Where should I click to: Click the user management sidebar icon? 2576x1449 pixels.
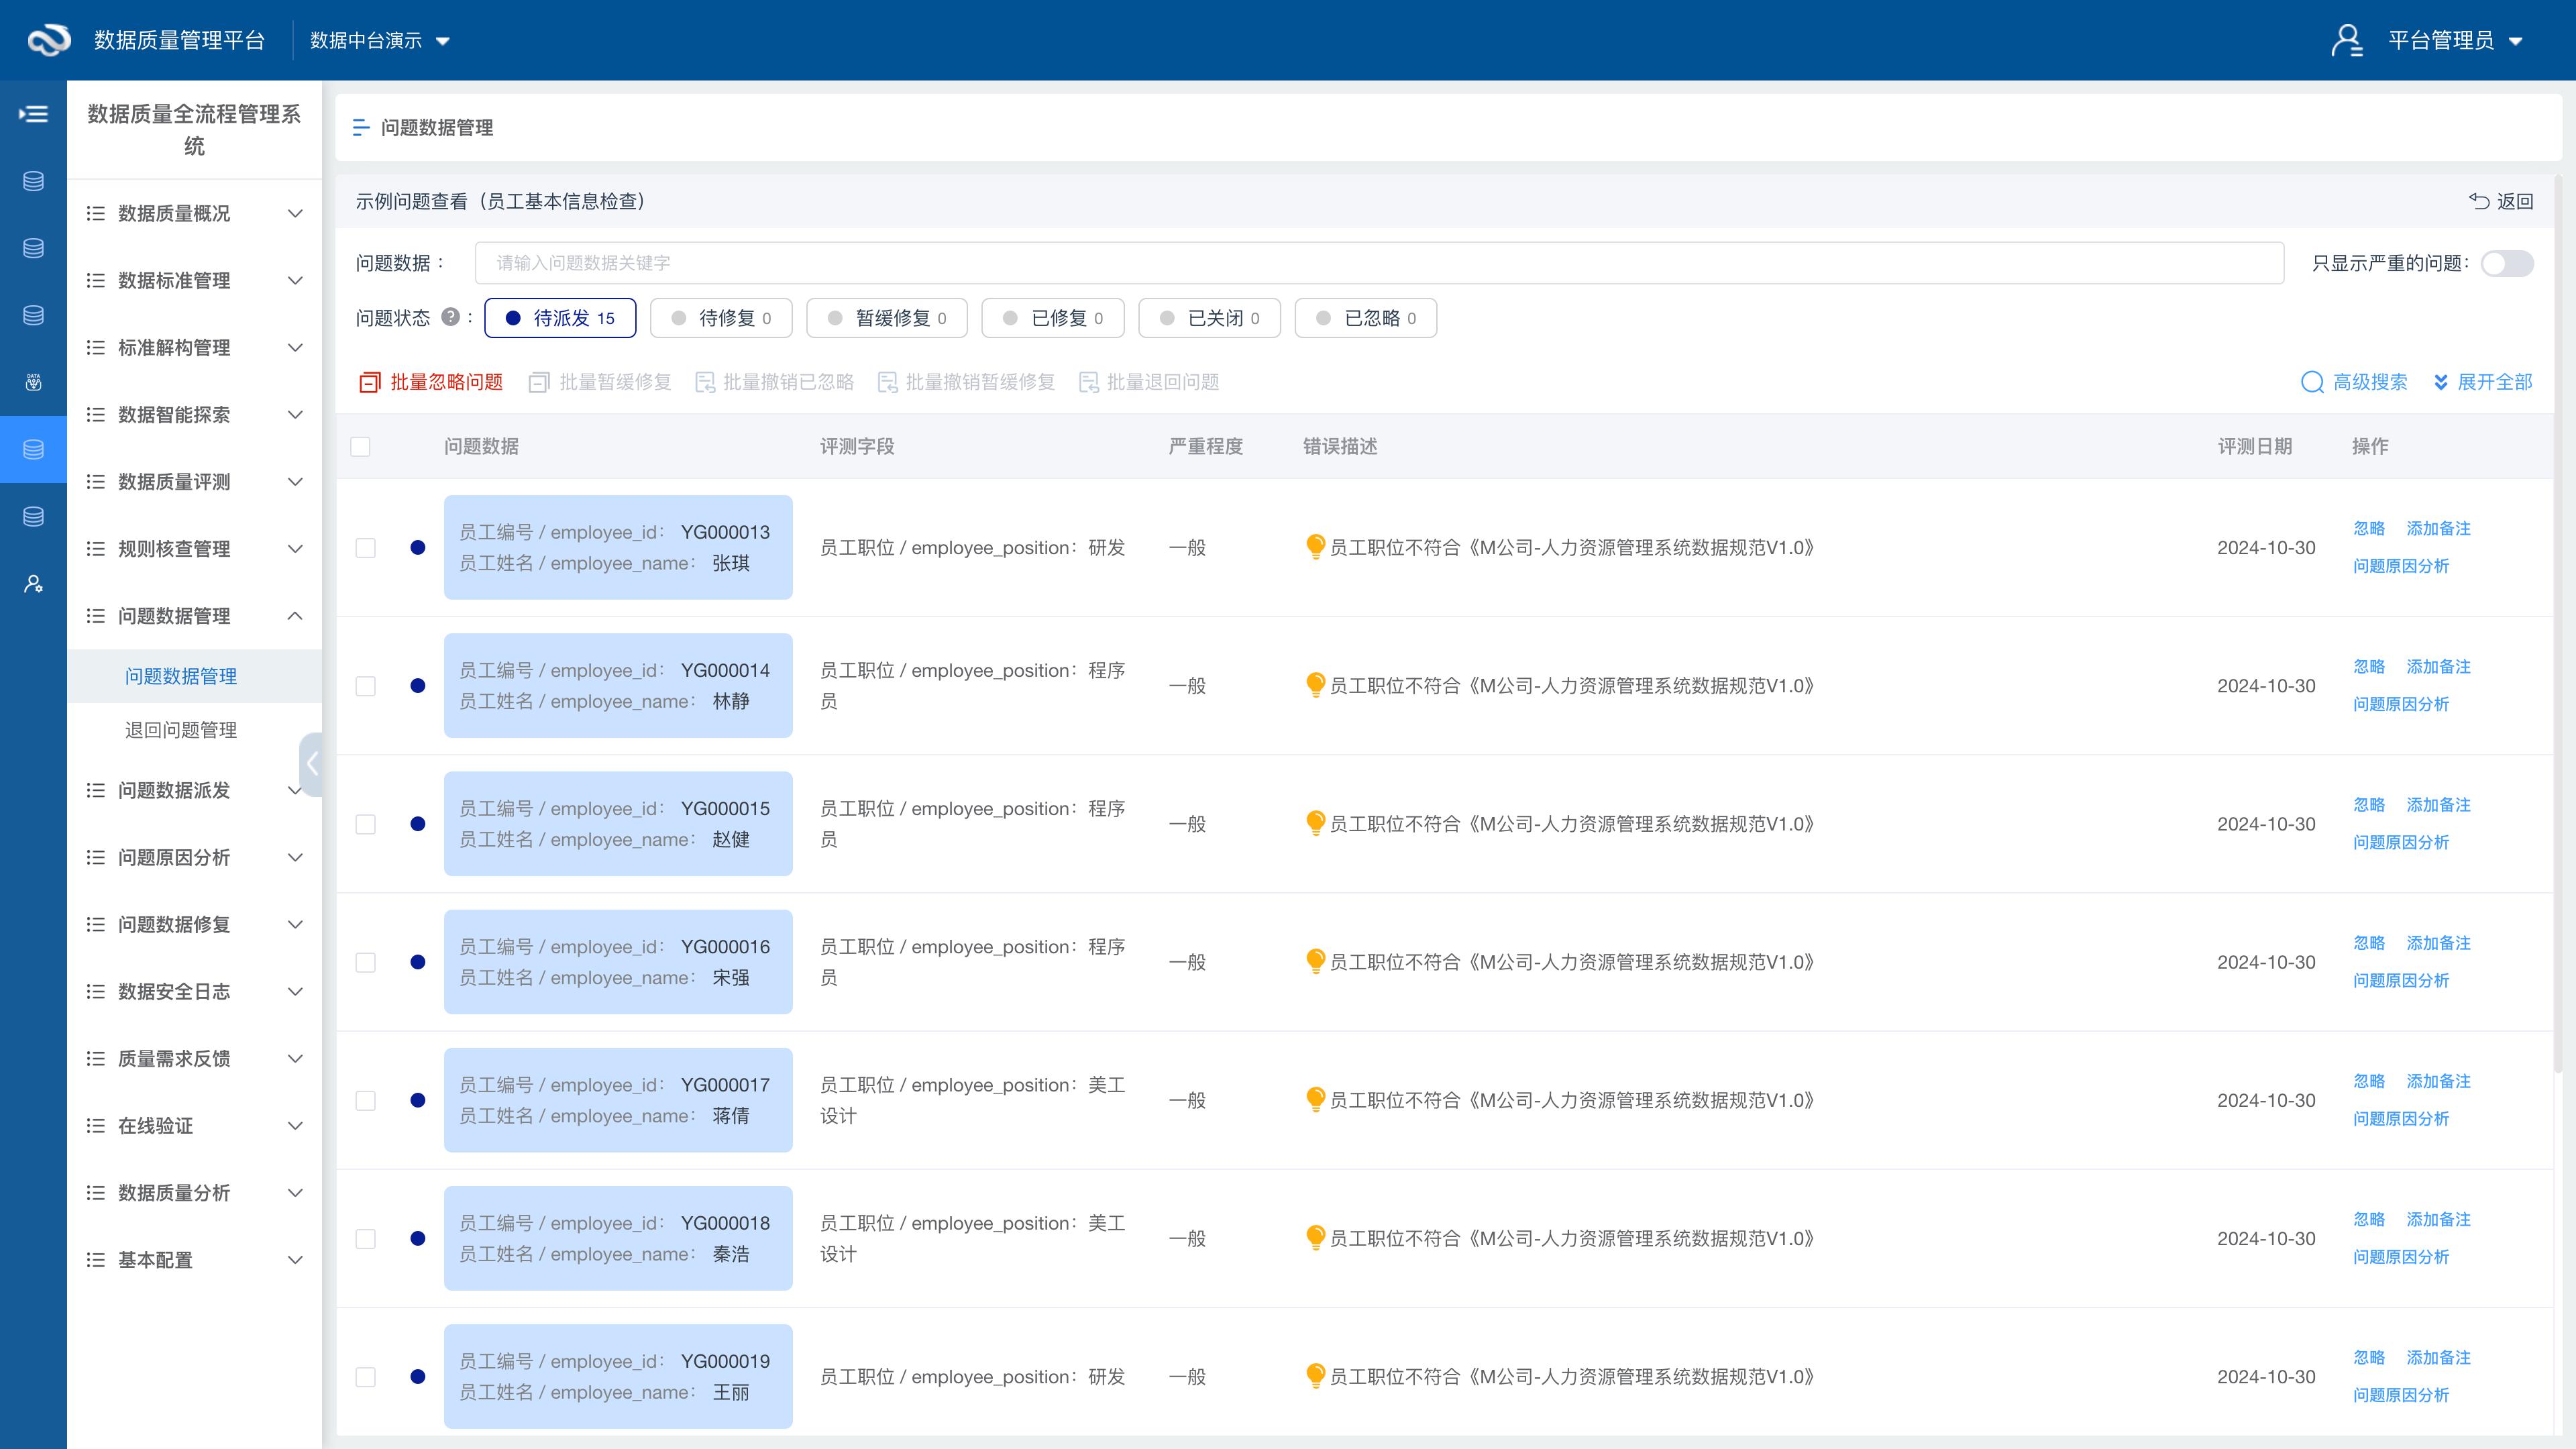click(x=33, y=584)
